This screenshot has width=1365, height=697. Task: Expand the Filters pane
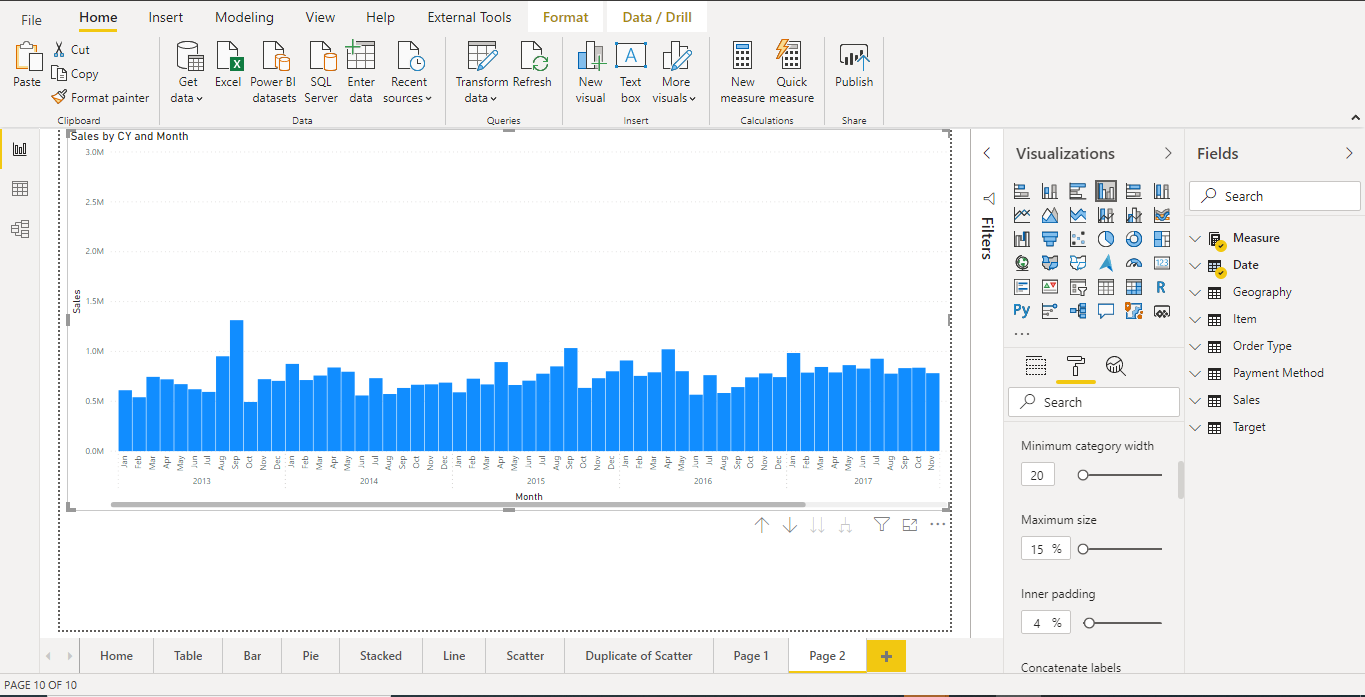pos(987,153)
